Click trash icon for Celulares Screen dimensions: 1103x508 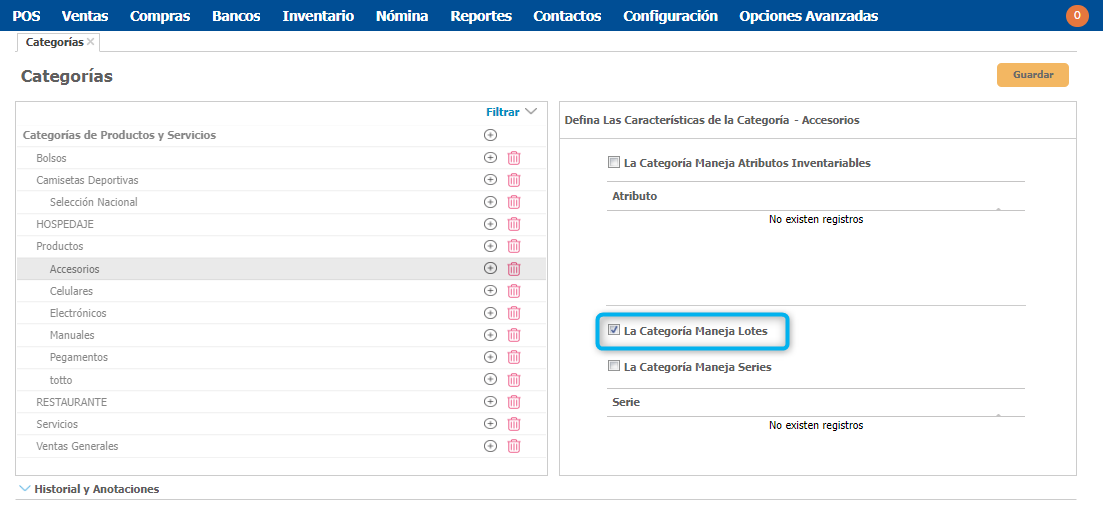tap(514, 291)
